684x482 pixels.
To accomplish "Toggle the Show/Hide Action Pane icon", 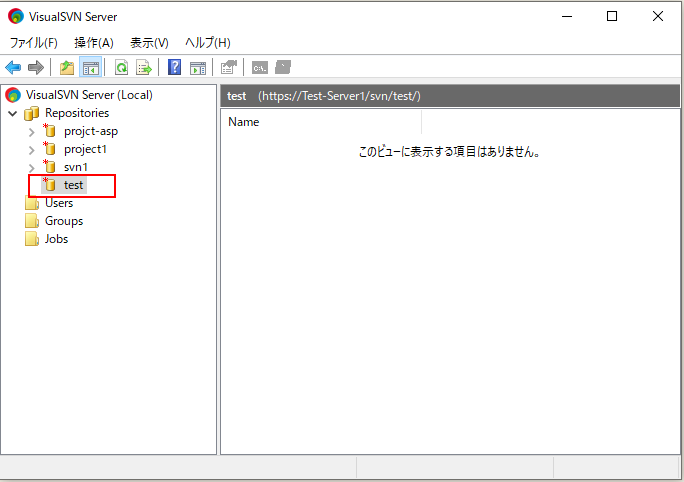I will point(198,68).
